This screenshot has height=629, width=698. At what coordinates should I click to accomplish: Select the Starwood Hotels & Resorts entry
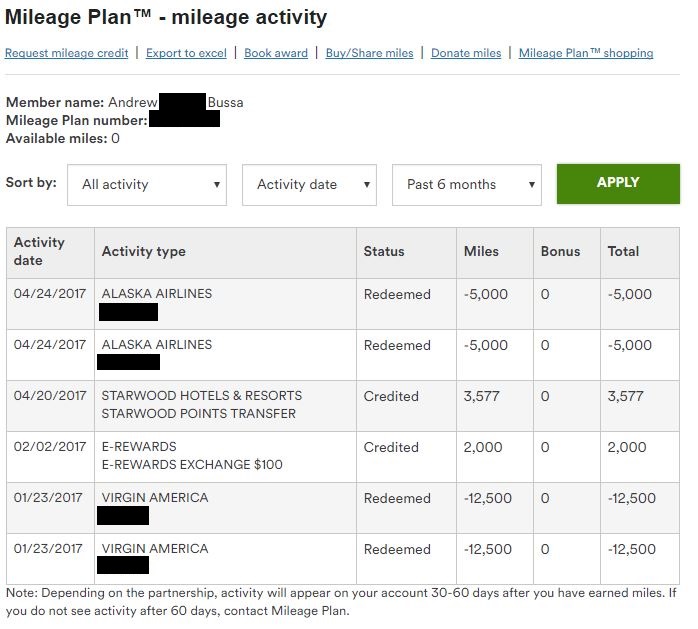coord(201,396)
